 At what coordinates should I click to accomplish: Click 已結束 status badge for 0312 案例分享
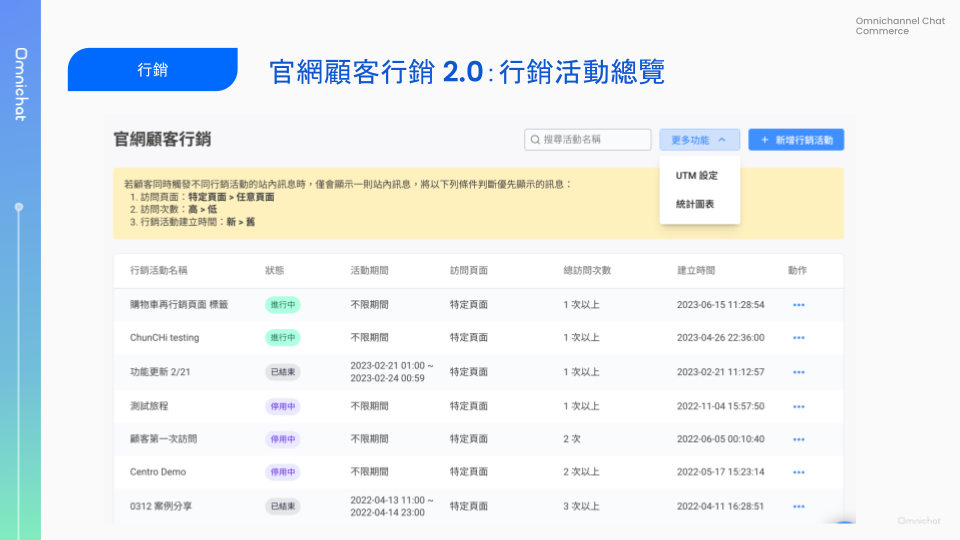(283, 507)
